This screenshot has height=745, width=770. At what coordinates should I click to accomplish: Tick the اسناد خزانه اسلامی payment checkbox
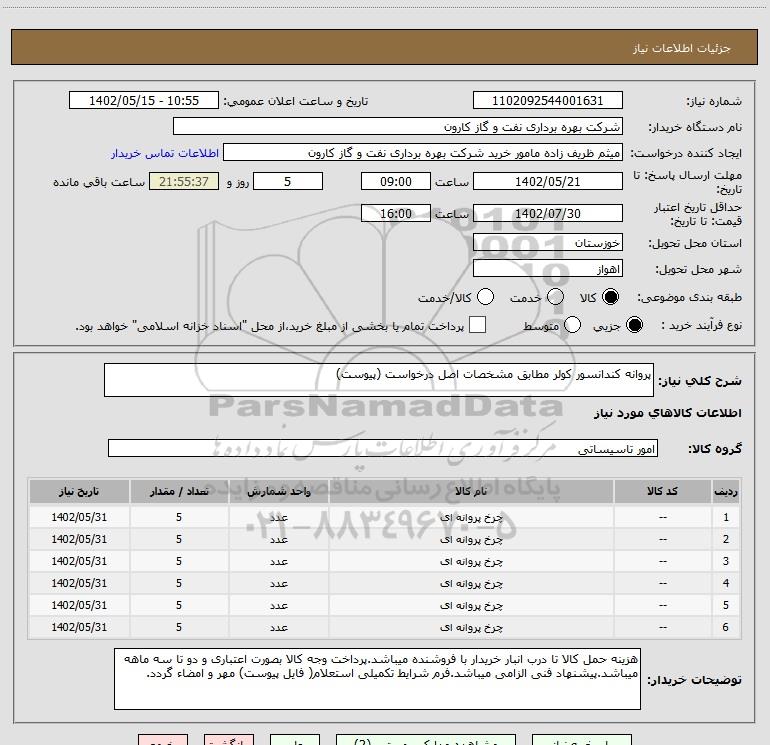[x=477, y=325]
